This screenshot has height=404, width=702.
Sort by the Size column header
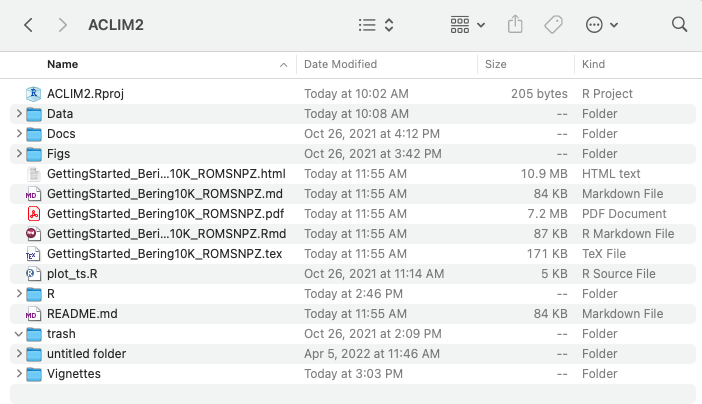coord(496,64)
